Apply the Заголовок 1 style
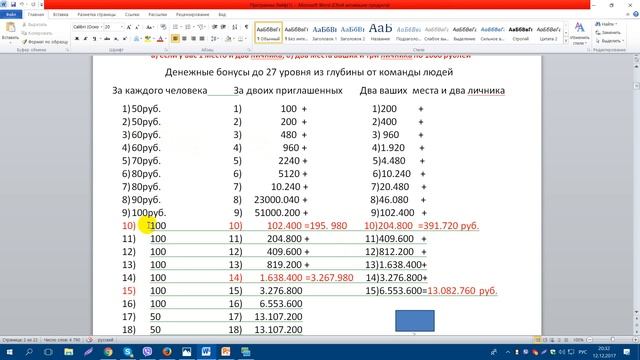Viewport: 640px width, 360px height. point(324,33)
